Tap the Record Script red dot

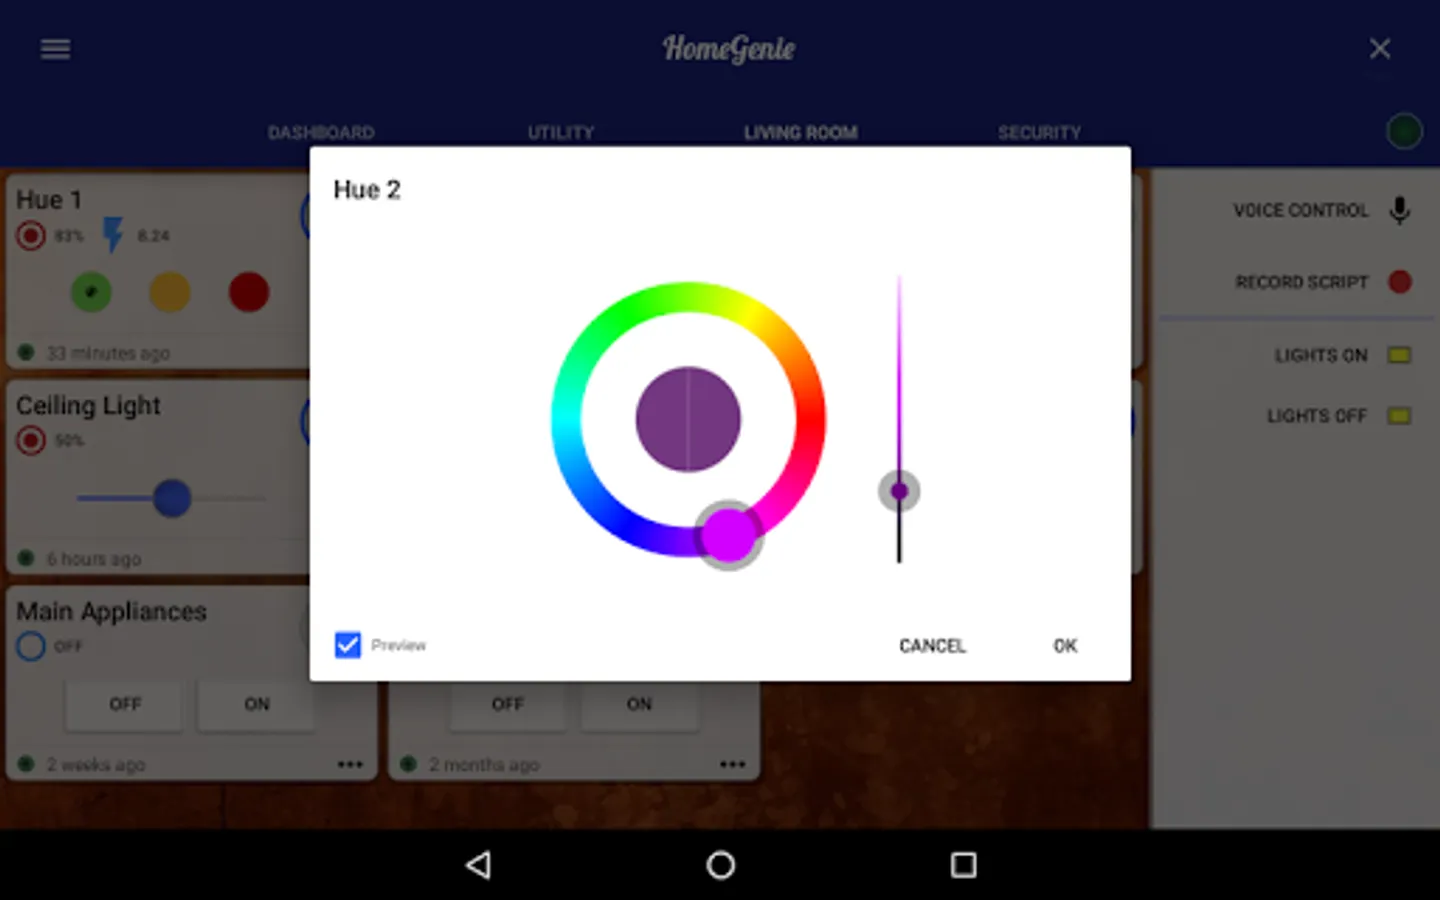[x=1400, y=282]
